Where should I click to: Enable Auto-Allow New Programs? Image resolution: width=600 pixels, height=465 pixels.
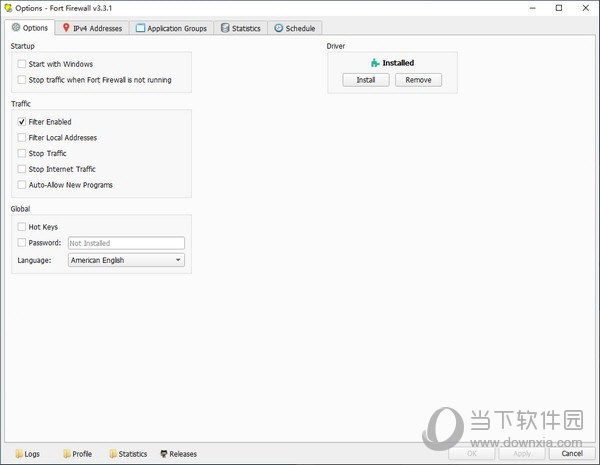(22, 185)
